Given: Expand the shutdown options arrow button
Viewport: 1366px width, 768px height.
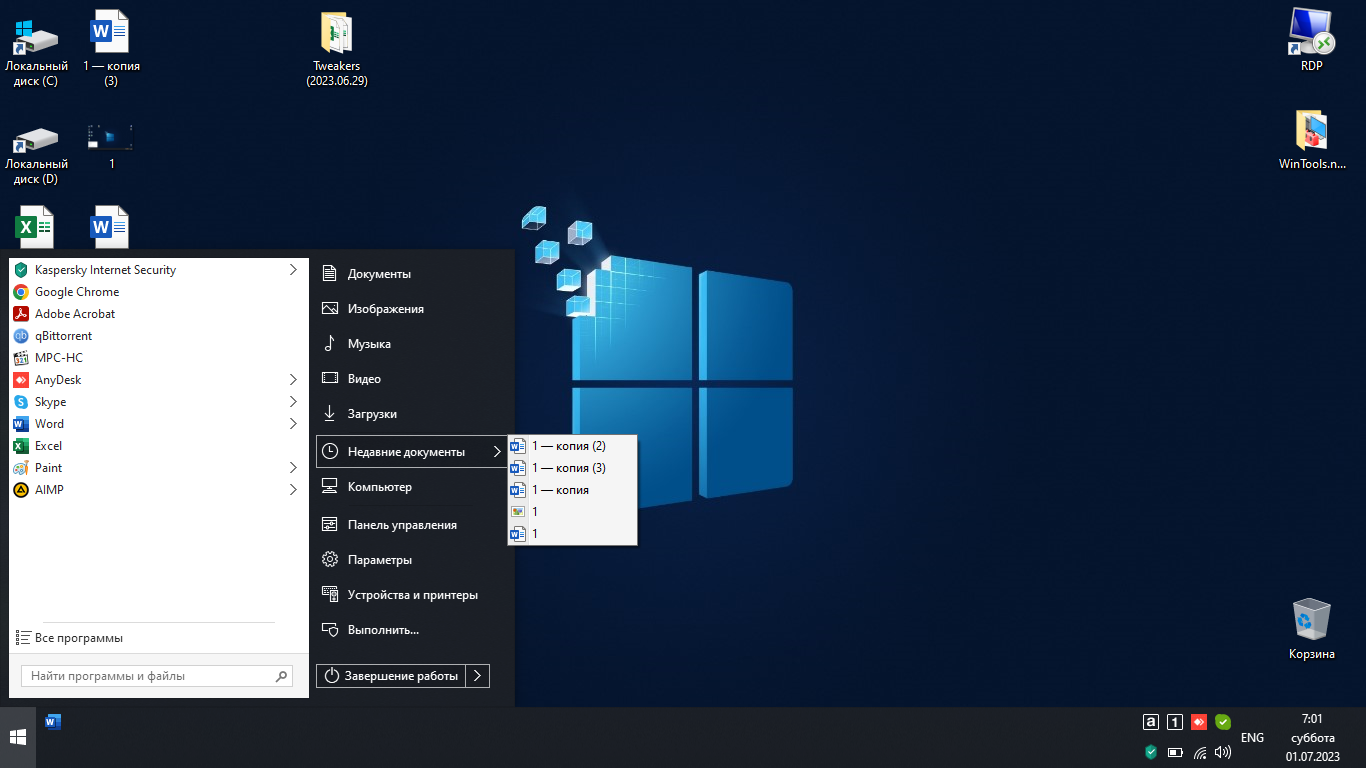Looking at the screenshot, I should tap(478, 676).
